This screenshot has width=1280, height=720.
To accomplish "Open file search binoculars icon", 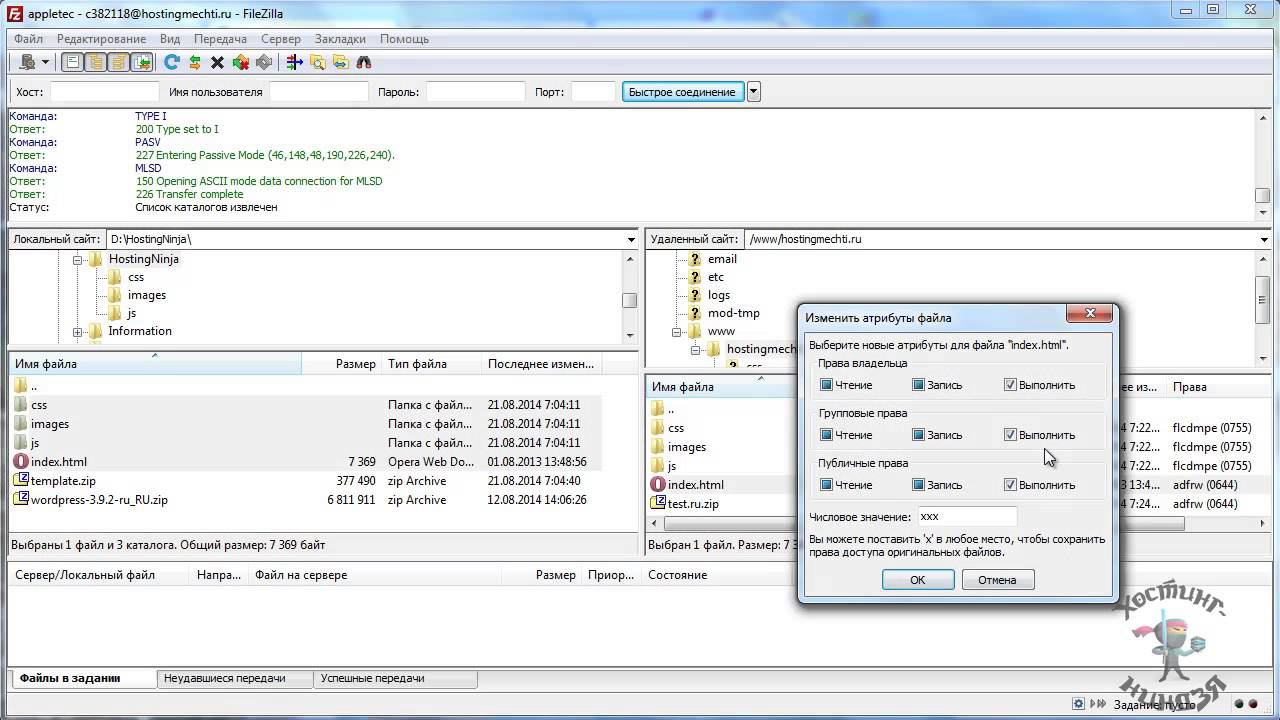I will [x=364, y=62].
